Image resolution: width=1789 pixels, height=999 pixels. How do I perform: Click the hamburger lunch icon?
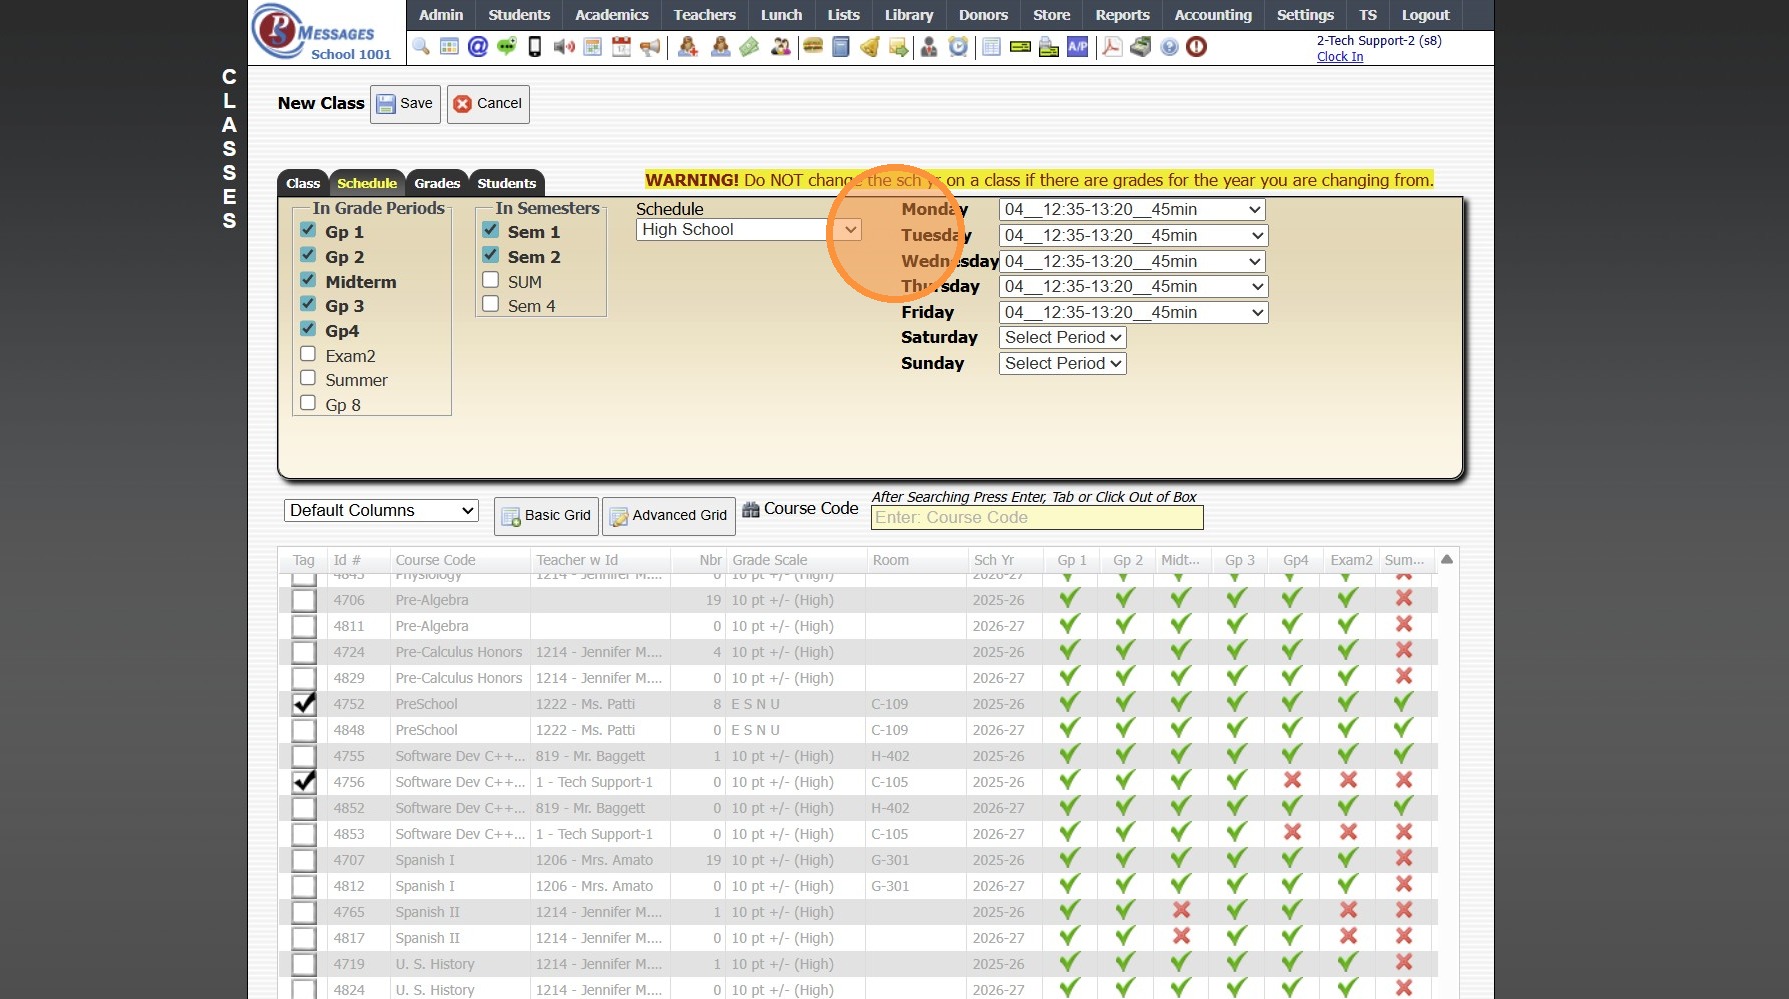tap(813, 47)
